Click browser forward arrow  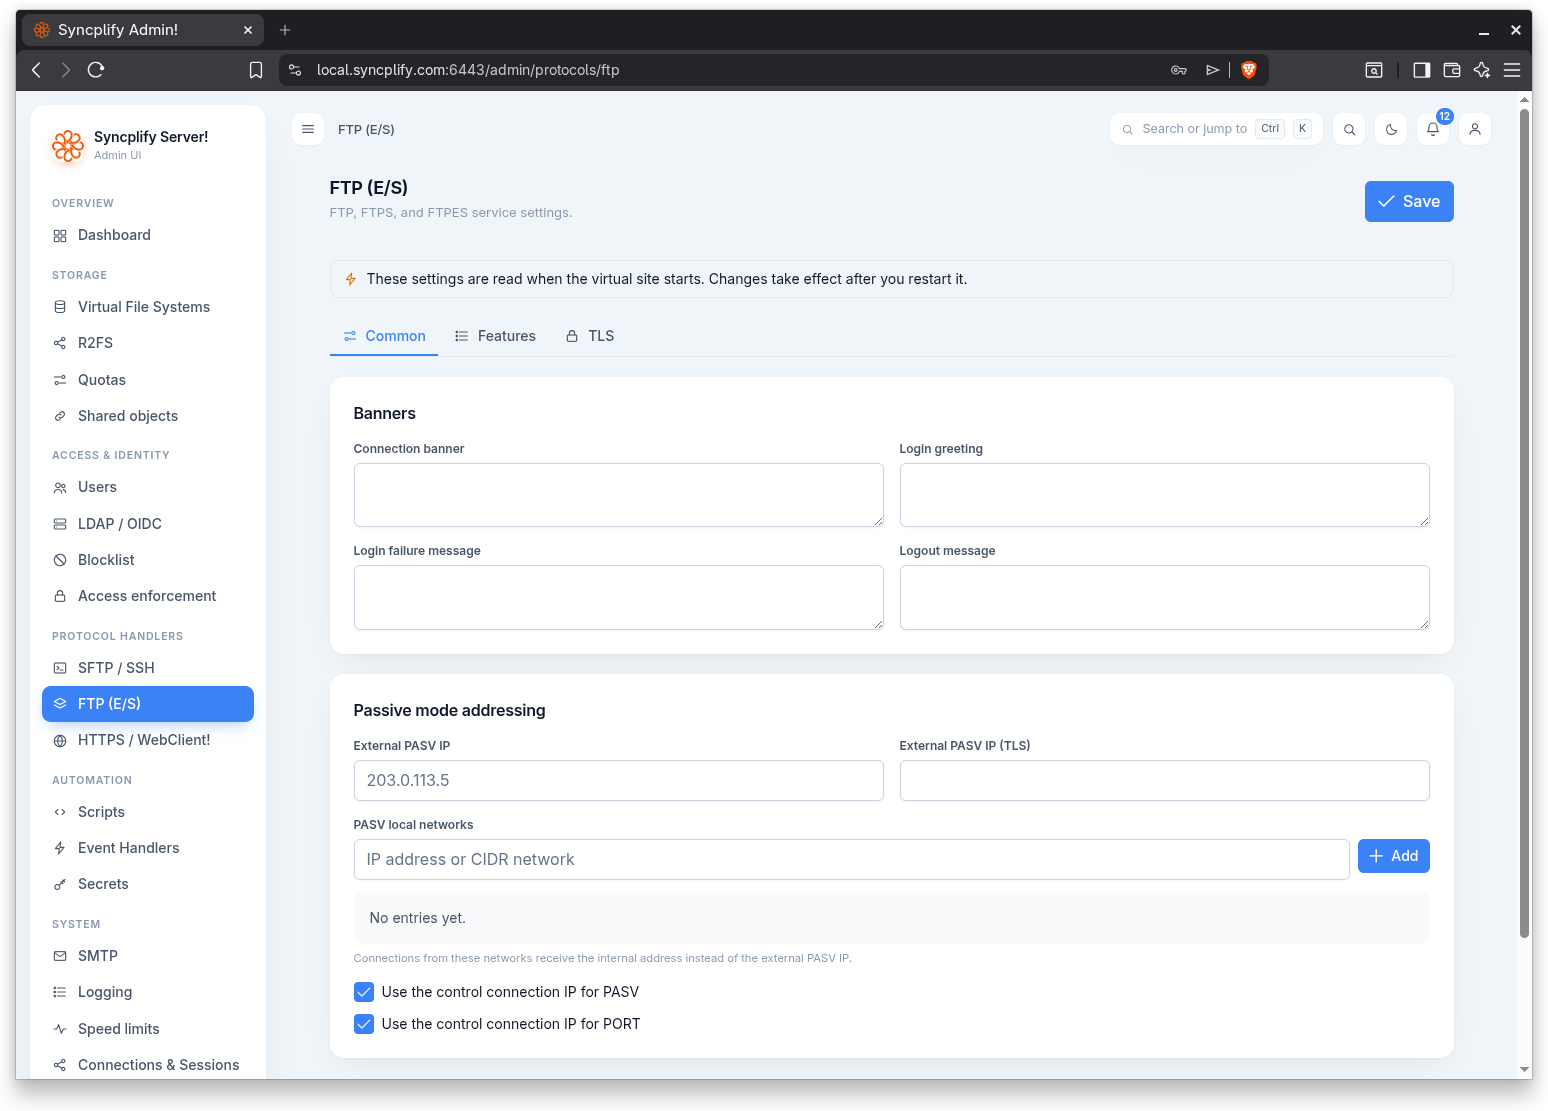(x=66, y=70)
